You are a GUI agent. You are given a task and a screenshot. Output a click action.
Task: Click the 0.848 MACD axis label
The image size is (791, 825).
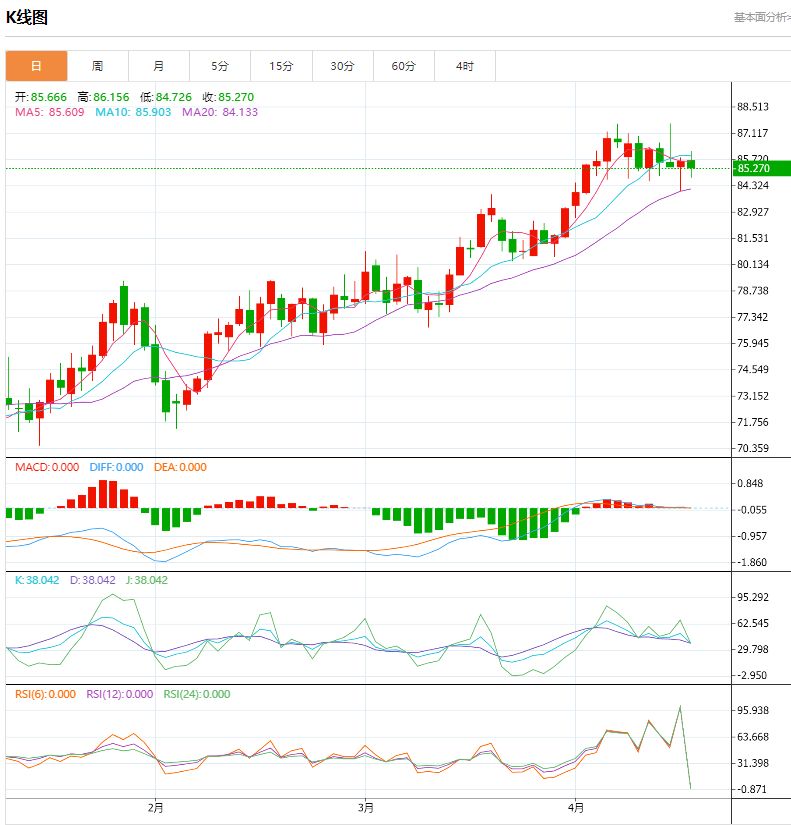coord(750,484)
